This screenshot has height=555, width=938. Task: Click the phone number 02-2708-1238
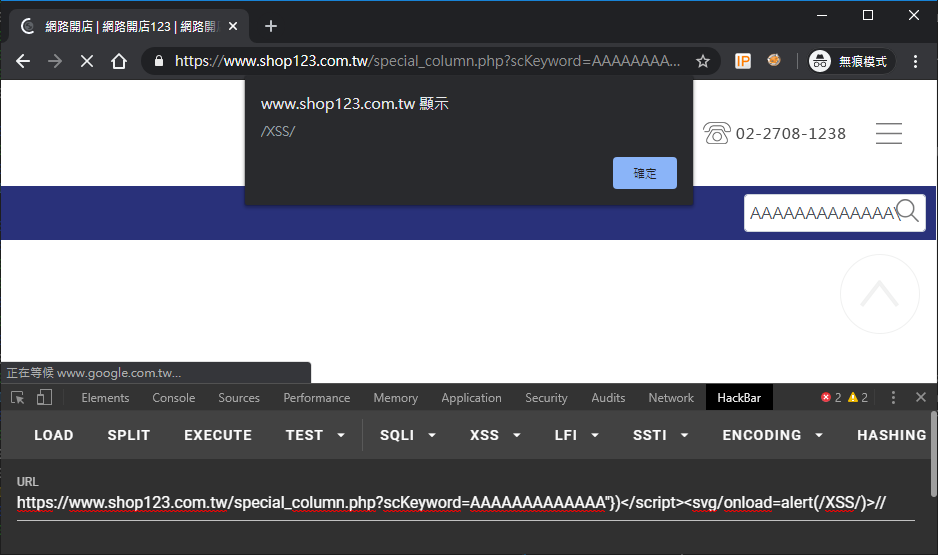tap(790, 133)
